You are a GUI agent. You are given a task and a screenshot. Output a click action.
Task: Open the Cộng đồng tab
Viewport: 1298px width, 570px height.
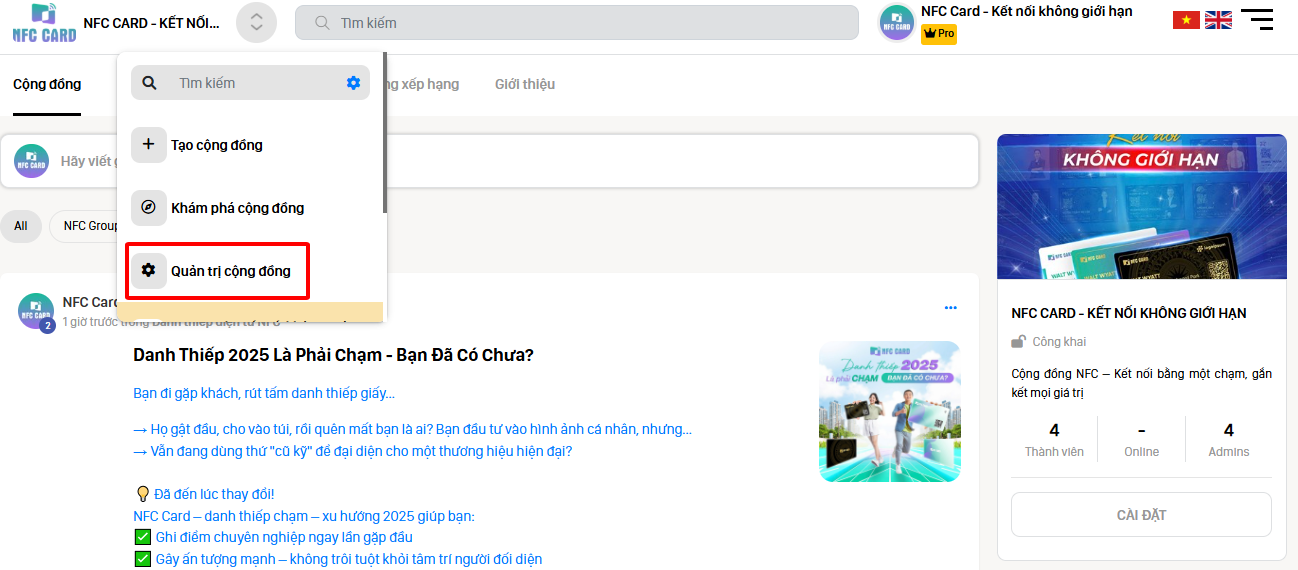point(47,84)
